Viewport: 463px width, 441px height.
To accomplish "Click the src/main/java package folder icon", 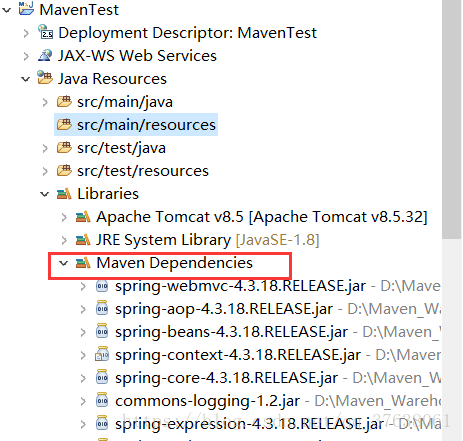I will pyautogui.click(x=64, y=101).
